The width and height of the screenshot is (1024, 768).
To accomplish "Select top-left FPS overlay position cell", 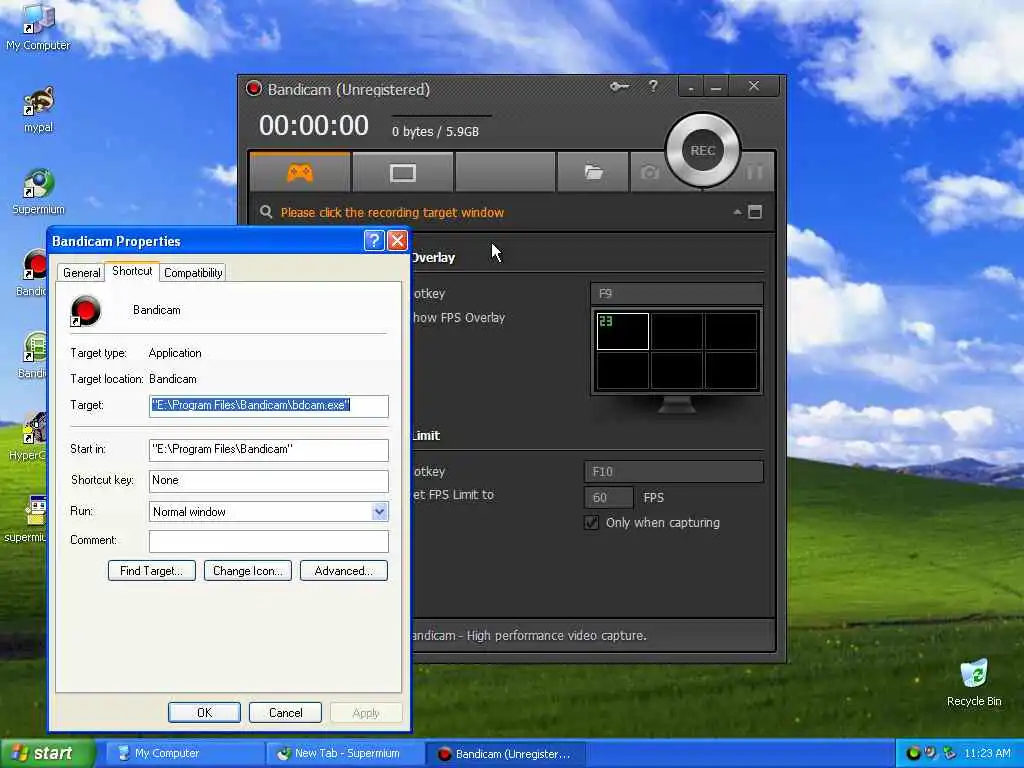I will [623, 331].
